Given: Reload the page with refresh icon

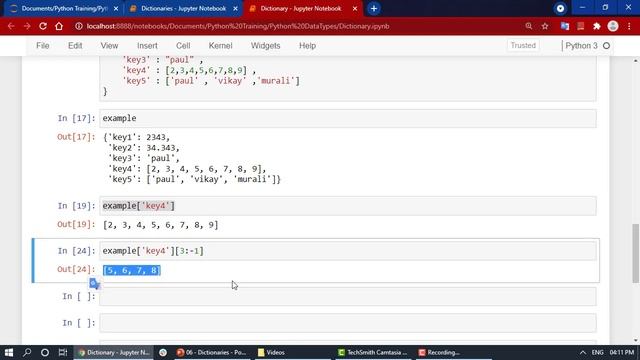Looking at the screenshot, I should [43, 26].
